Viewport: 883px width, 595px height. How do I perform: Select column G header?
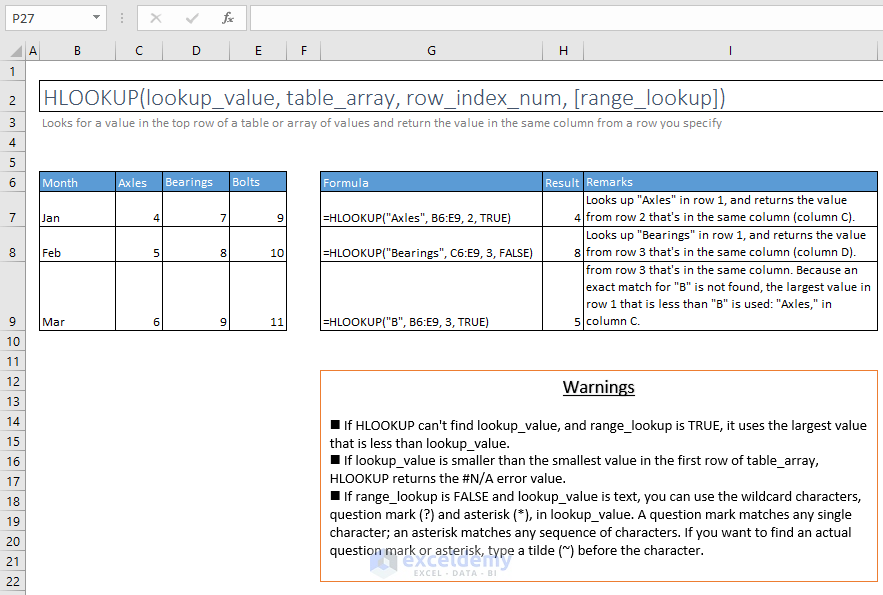click(431, 51)
